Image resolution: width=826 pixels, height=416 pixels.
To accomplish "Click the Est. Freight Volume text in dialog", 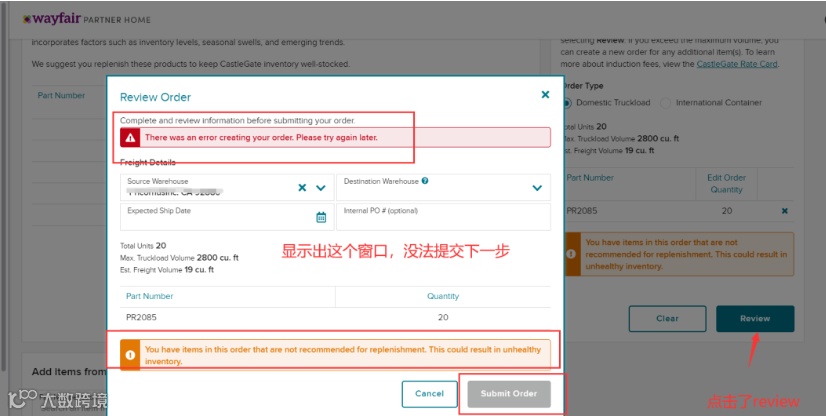I will [x=167, y=270].
